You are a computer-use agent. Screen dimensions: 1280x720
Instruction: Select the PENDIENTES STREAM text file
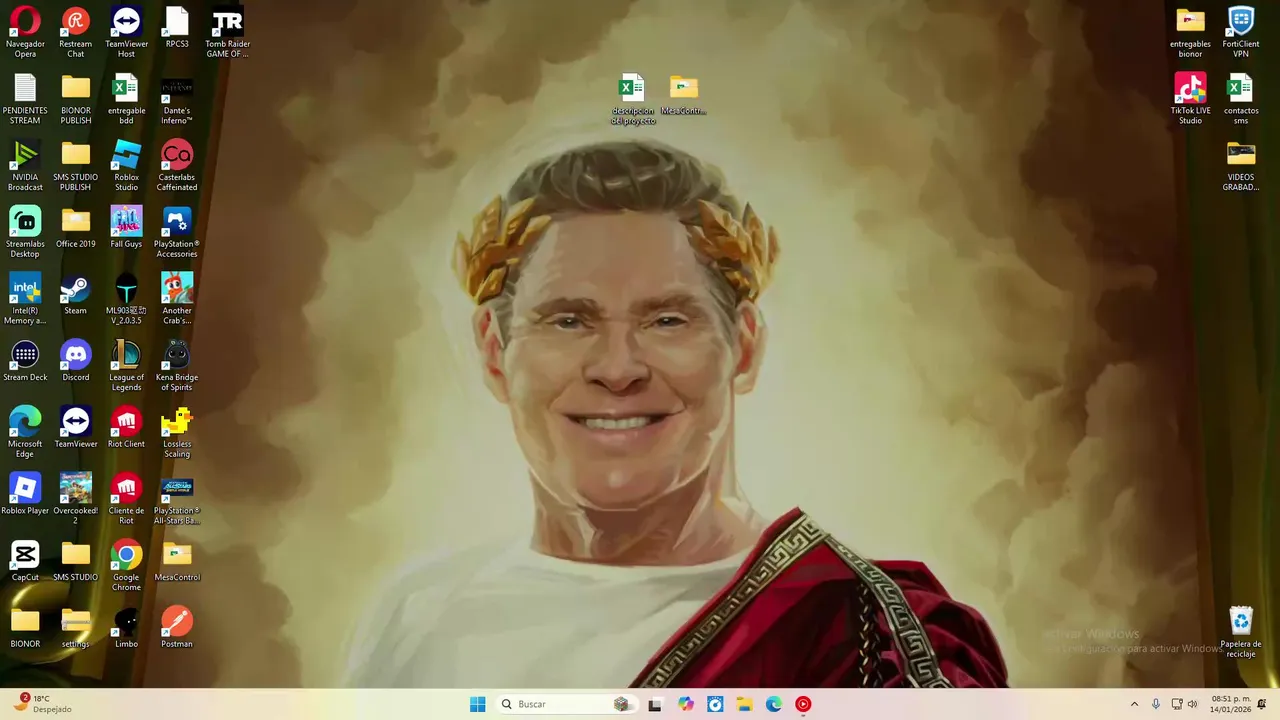coord(25,99)
